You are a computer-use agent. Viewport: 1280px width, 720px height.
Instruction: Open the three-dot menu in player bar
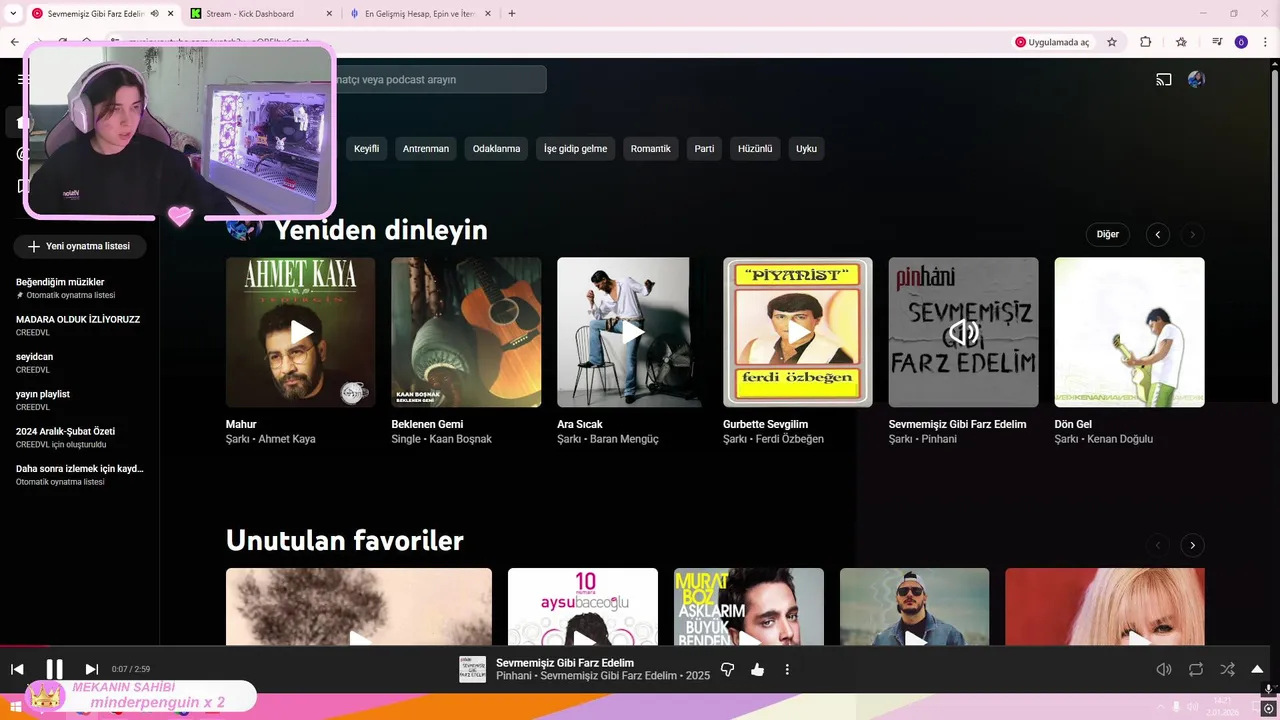787,669
